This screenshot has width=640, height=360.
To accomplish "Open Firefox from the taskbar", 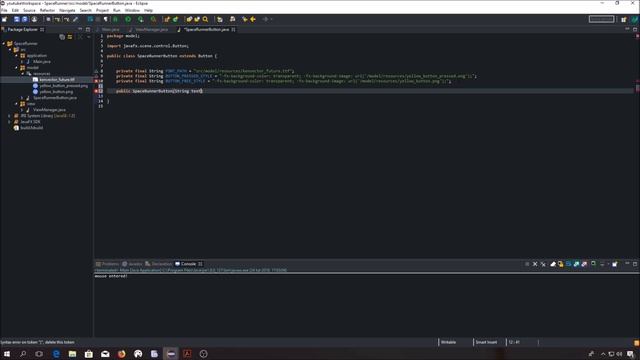I will point(122,354).
